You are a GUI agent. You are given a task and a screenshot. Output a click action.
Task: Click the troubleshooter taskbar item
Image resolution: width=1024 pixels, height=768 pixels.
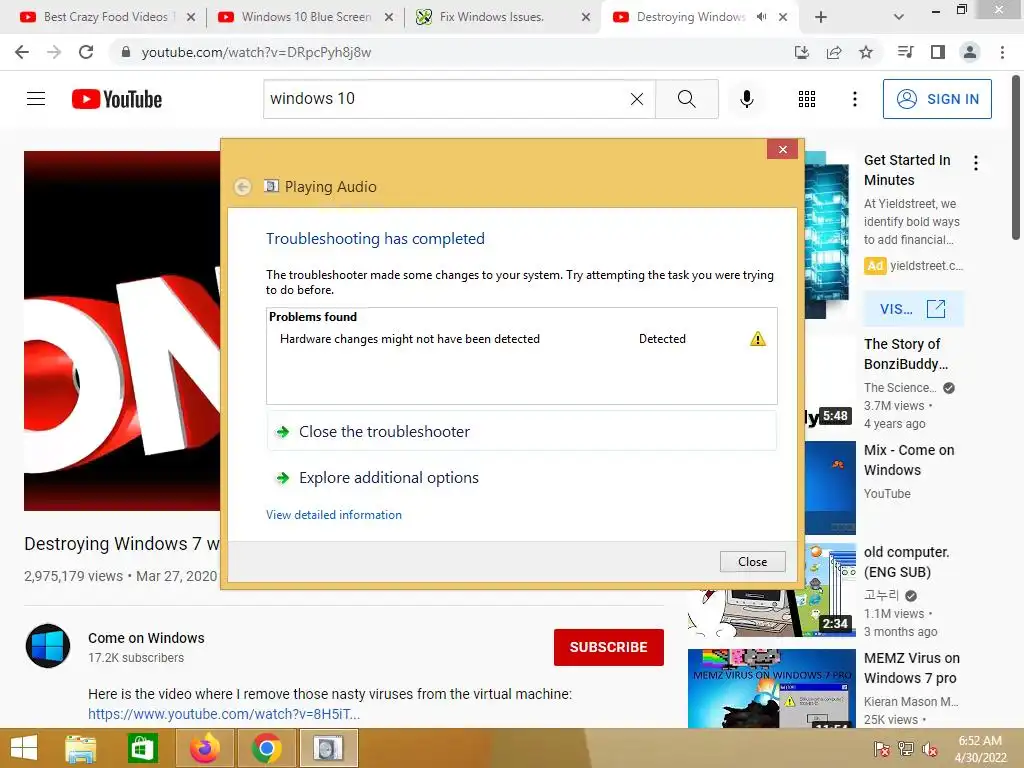point(328,748)
